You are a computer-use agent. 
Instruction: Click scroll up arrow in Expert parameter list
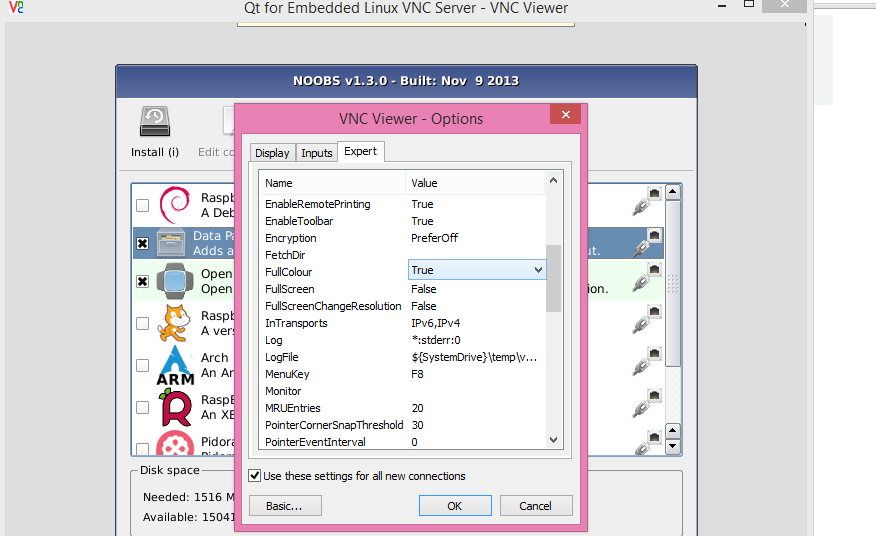pos(553,180)
